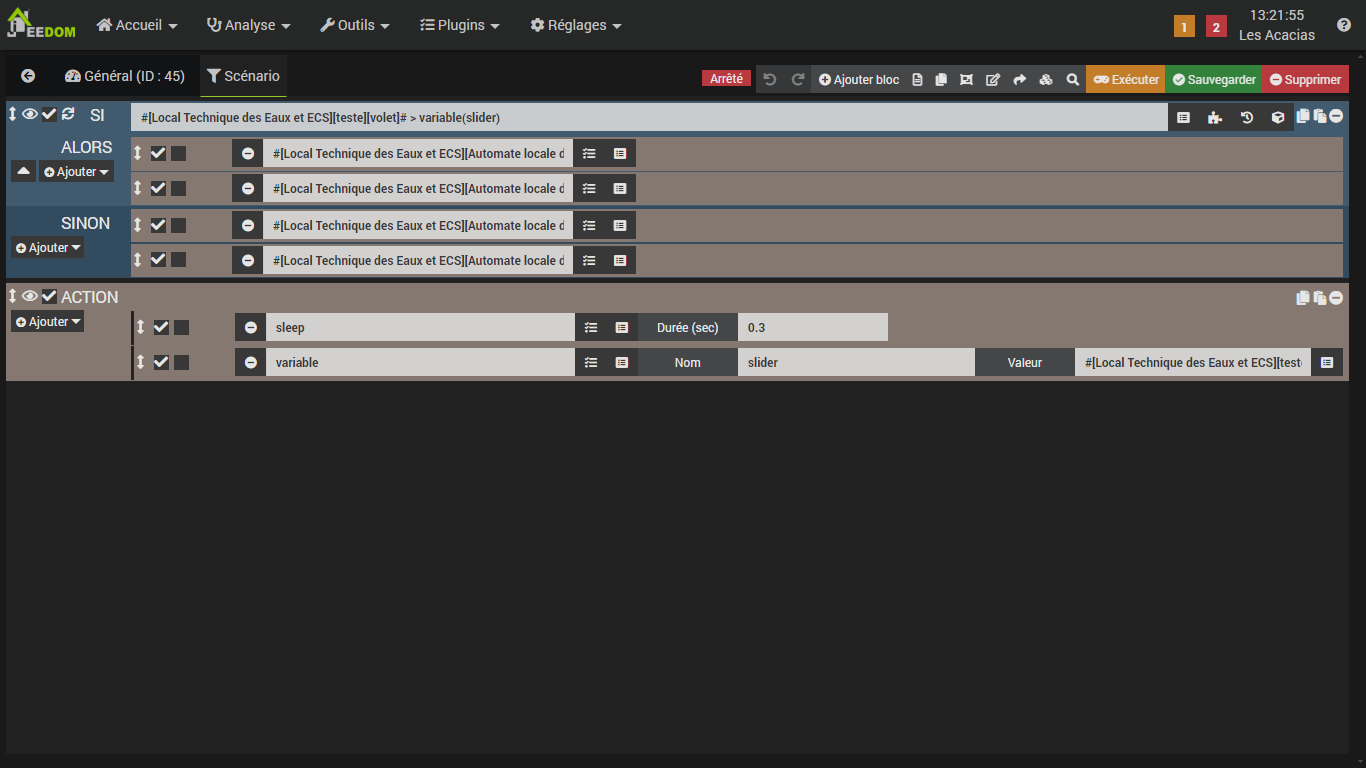Click the Exécuter button
This screenshot has height=768, width=1366.
tap(1125, 79)
